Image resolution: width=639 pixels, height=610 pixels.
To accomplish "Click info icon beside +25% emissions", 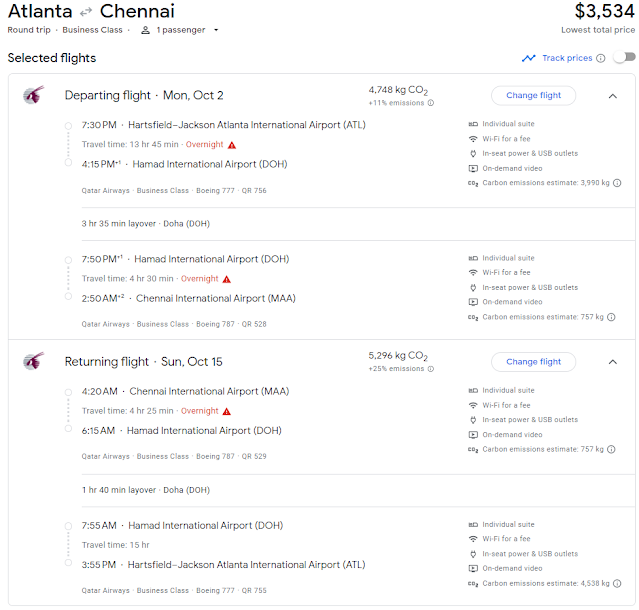I will point(431,369).
